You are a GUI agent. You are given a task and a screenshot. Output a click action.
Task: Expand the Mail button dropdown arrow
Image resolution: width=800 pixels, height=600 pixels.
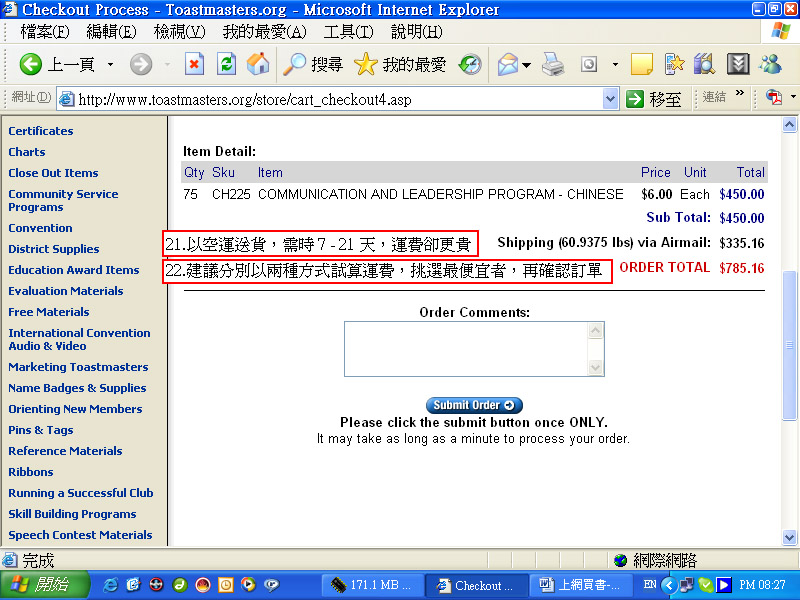528,65
